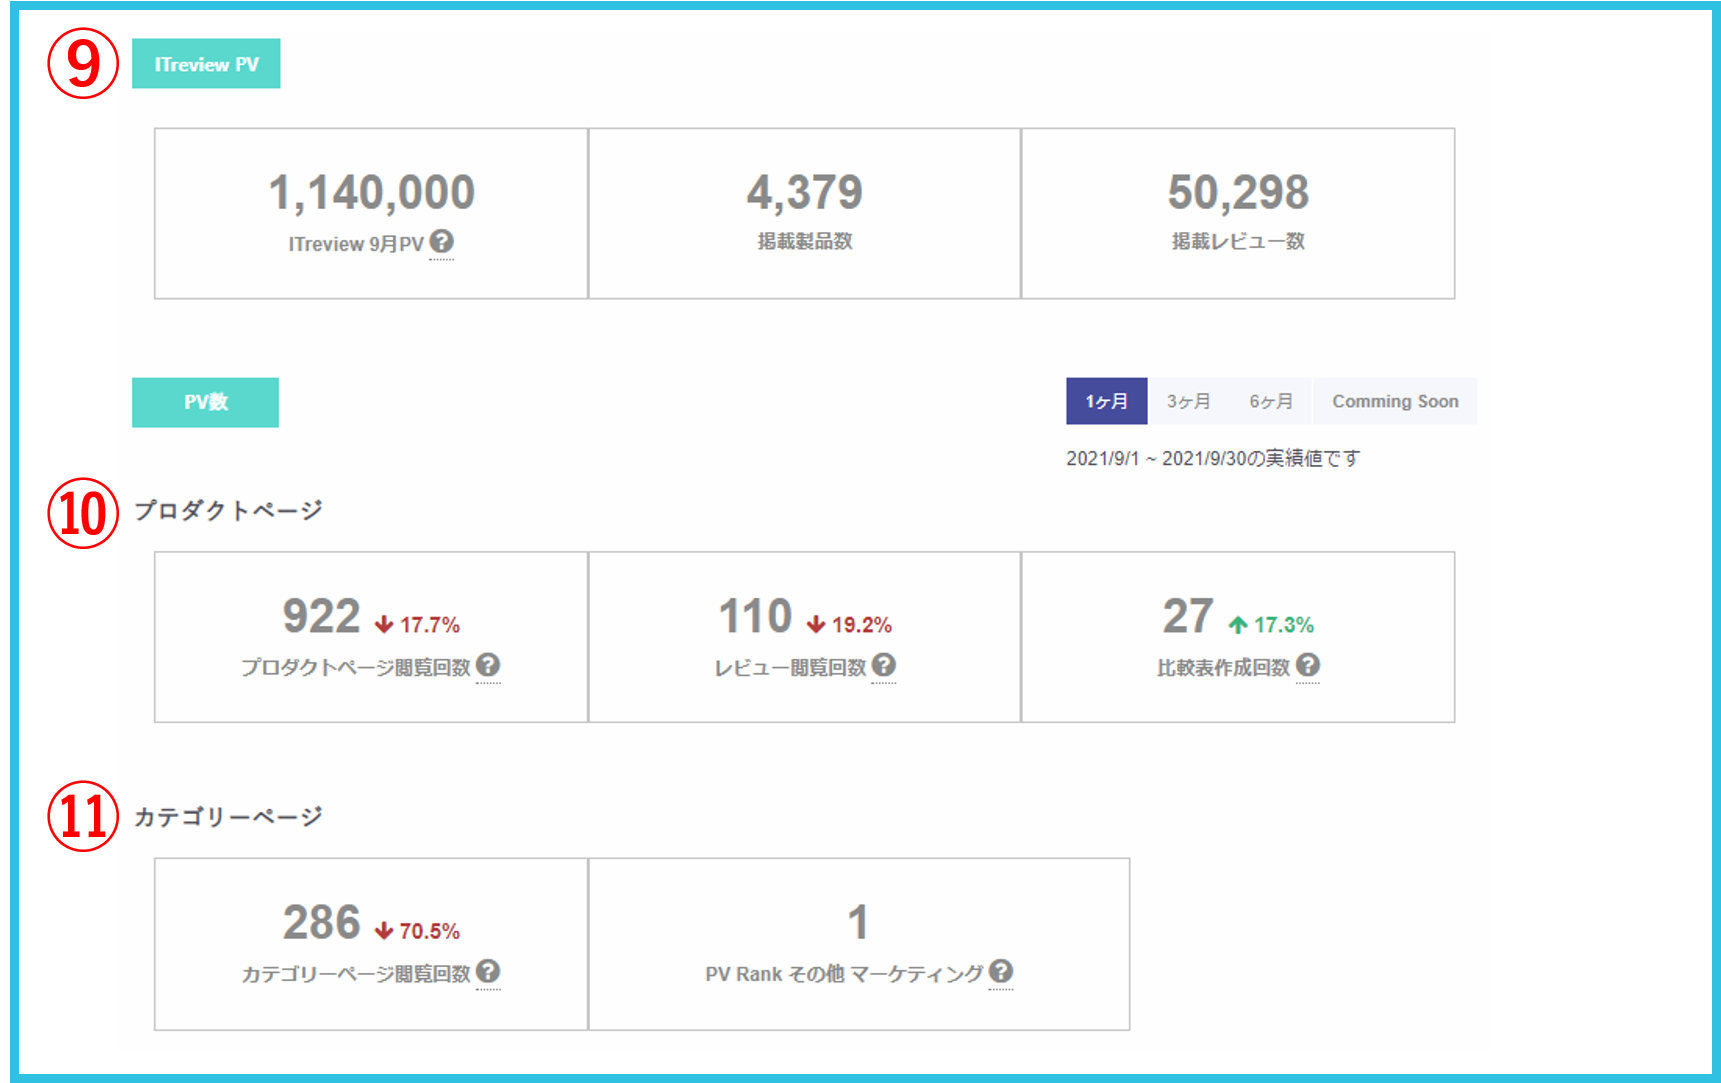Click help icon next to PV Rank その他 マーケティング

(1001, 971)
